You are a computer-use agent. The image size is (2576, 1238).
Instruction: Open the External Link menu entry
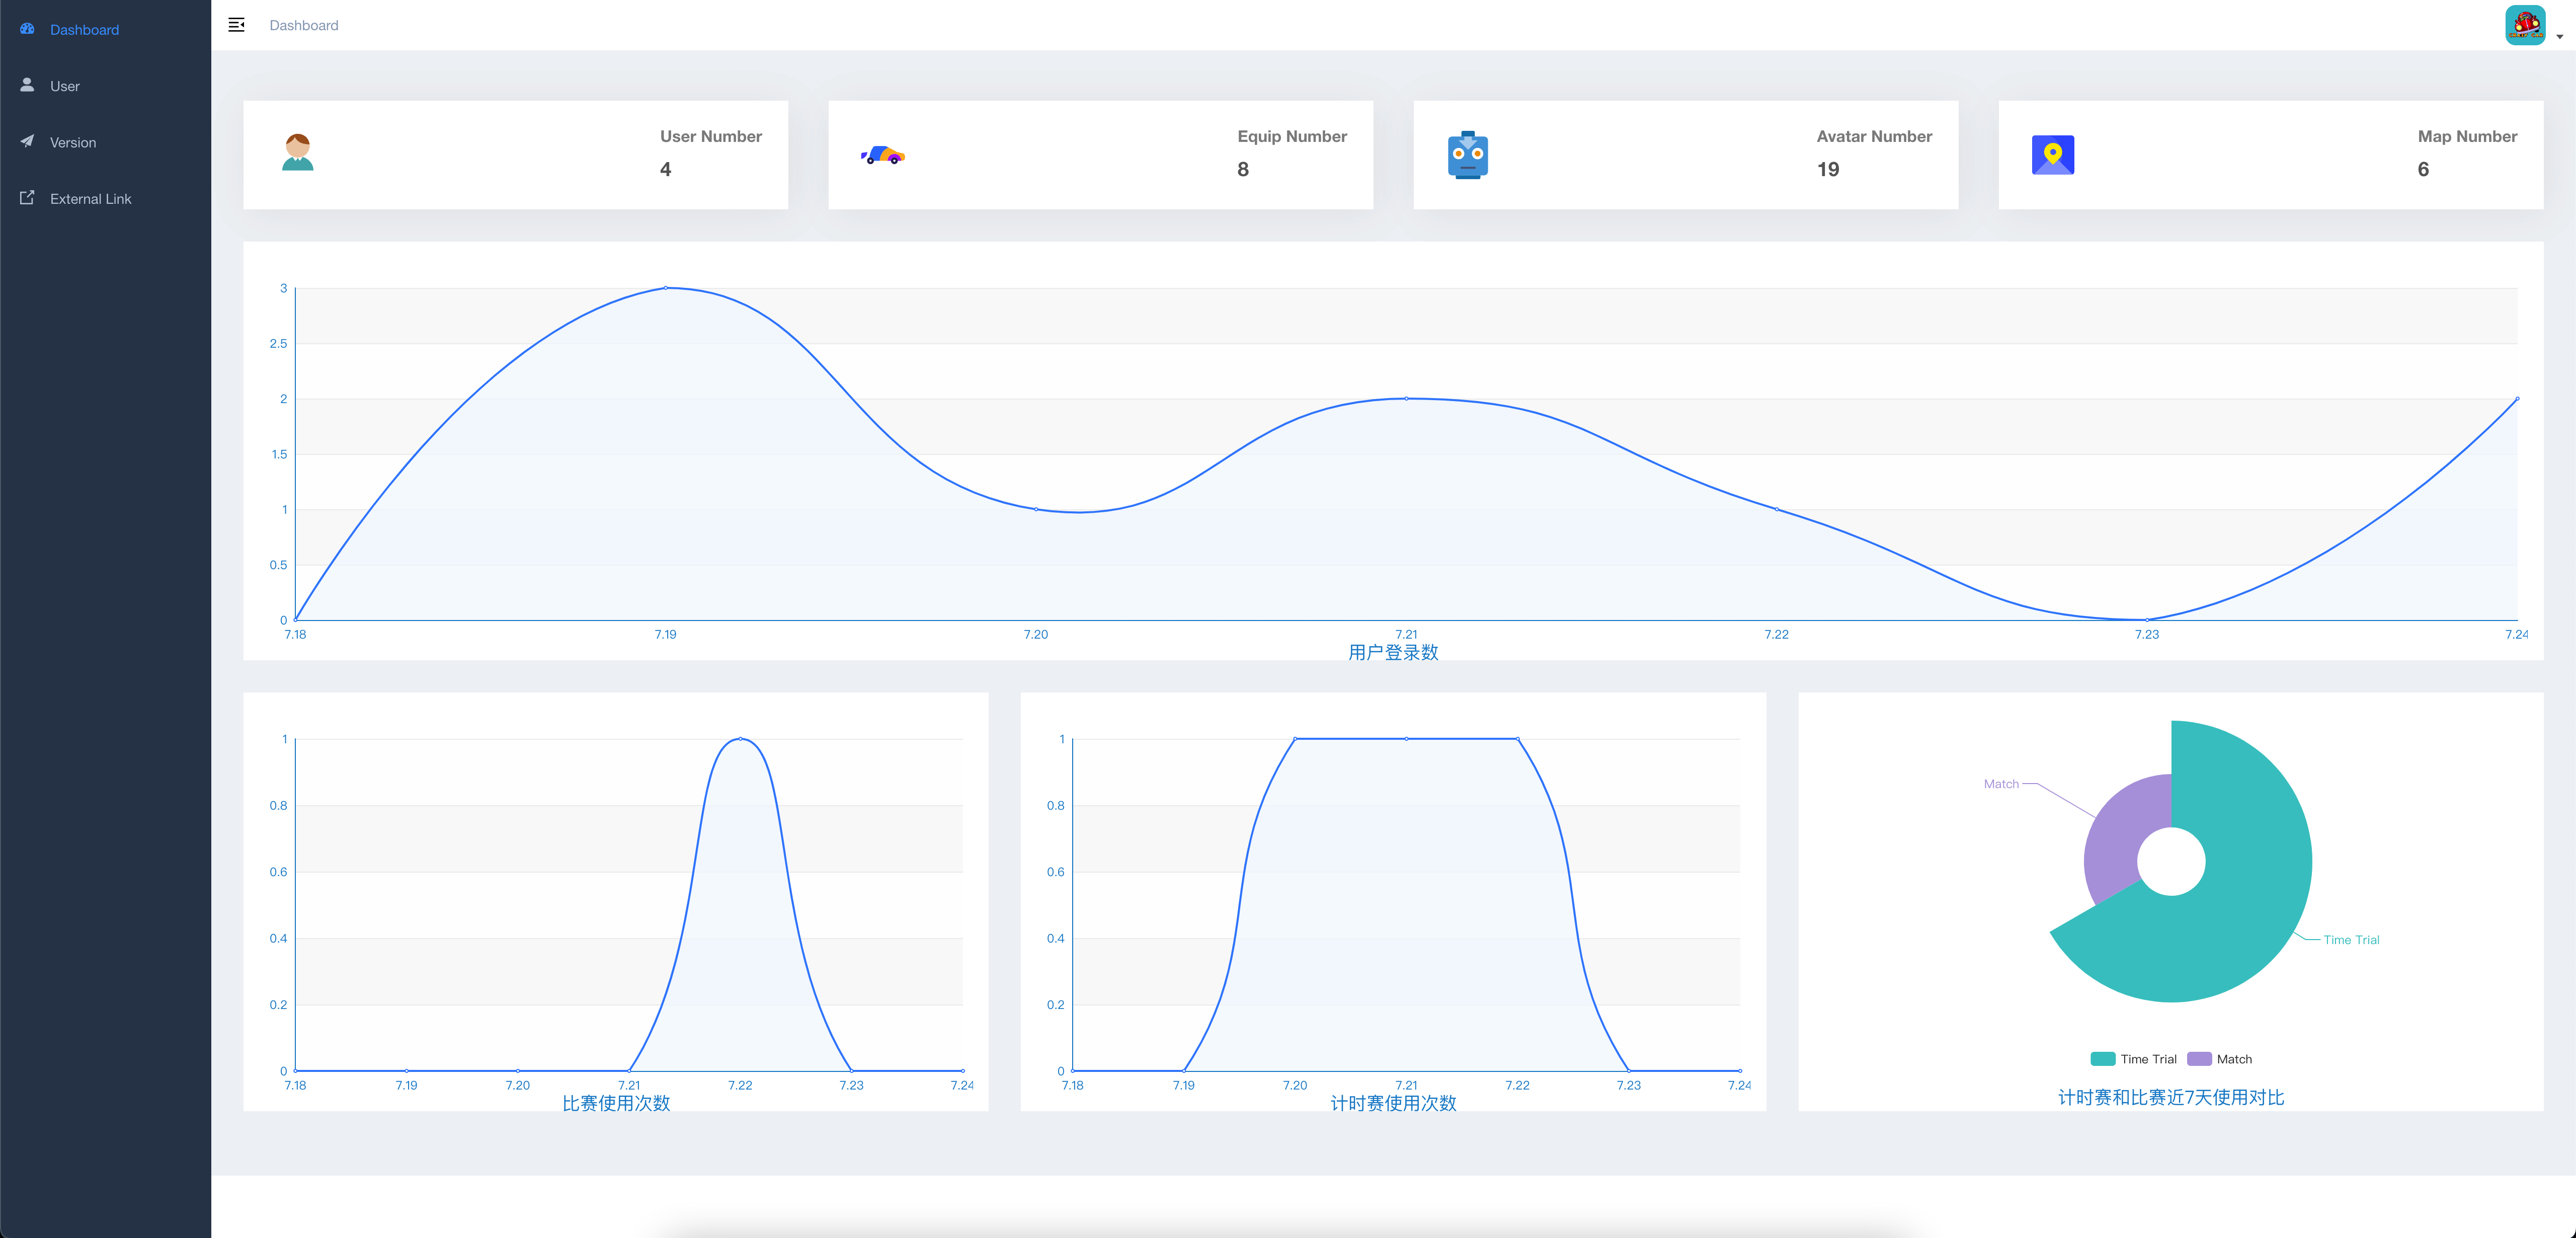click(90, 199)
